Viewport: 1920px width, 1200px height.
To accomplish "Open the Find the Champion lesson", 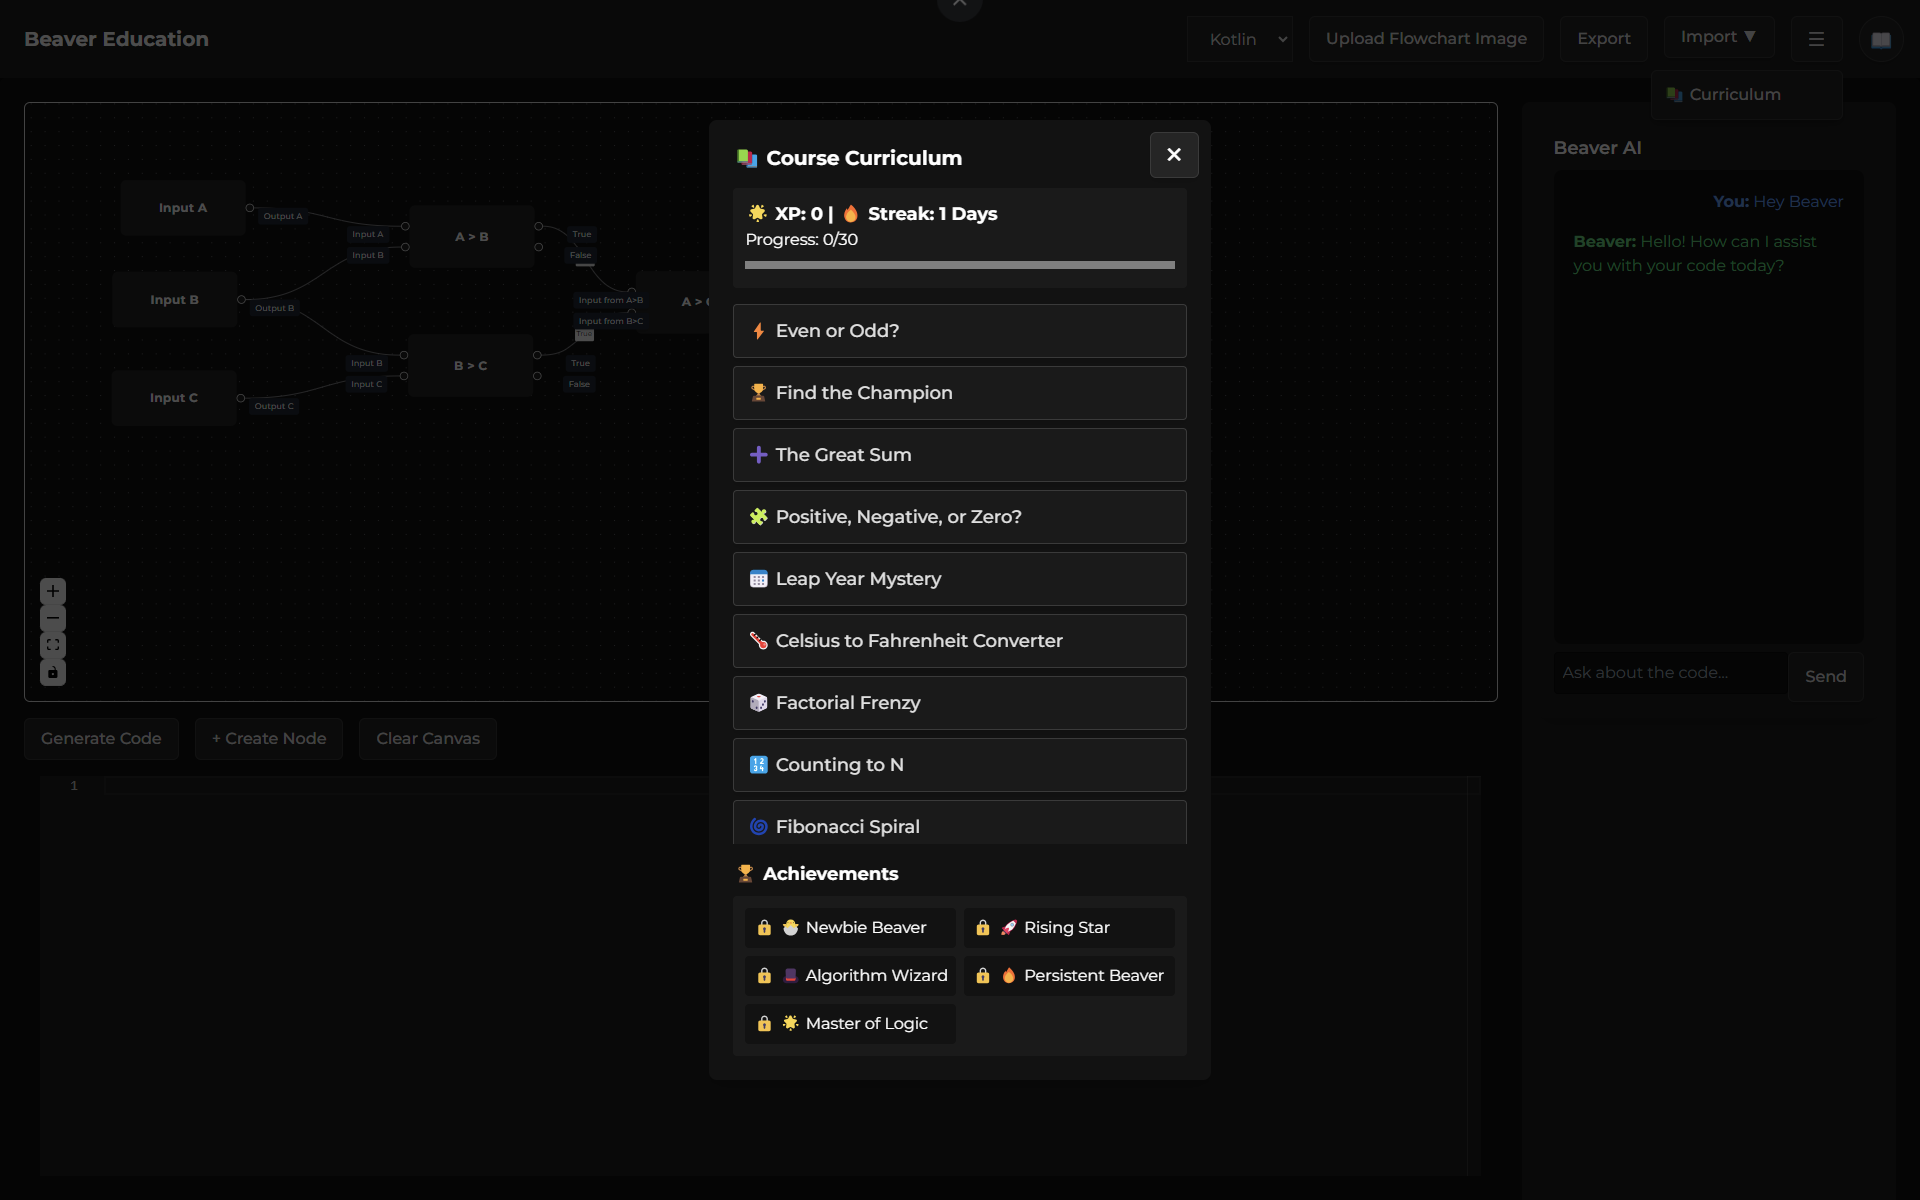I will point(959,393).
